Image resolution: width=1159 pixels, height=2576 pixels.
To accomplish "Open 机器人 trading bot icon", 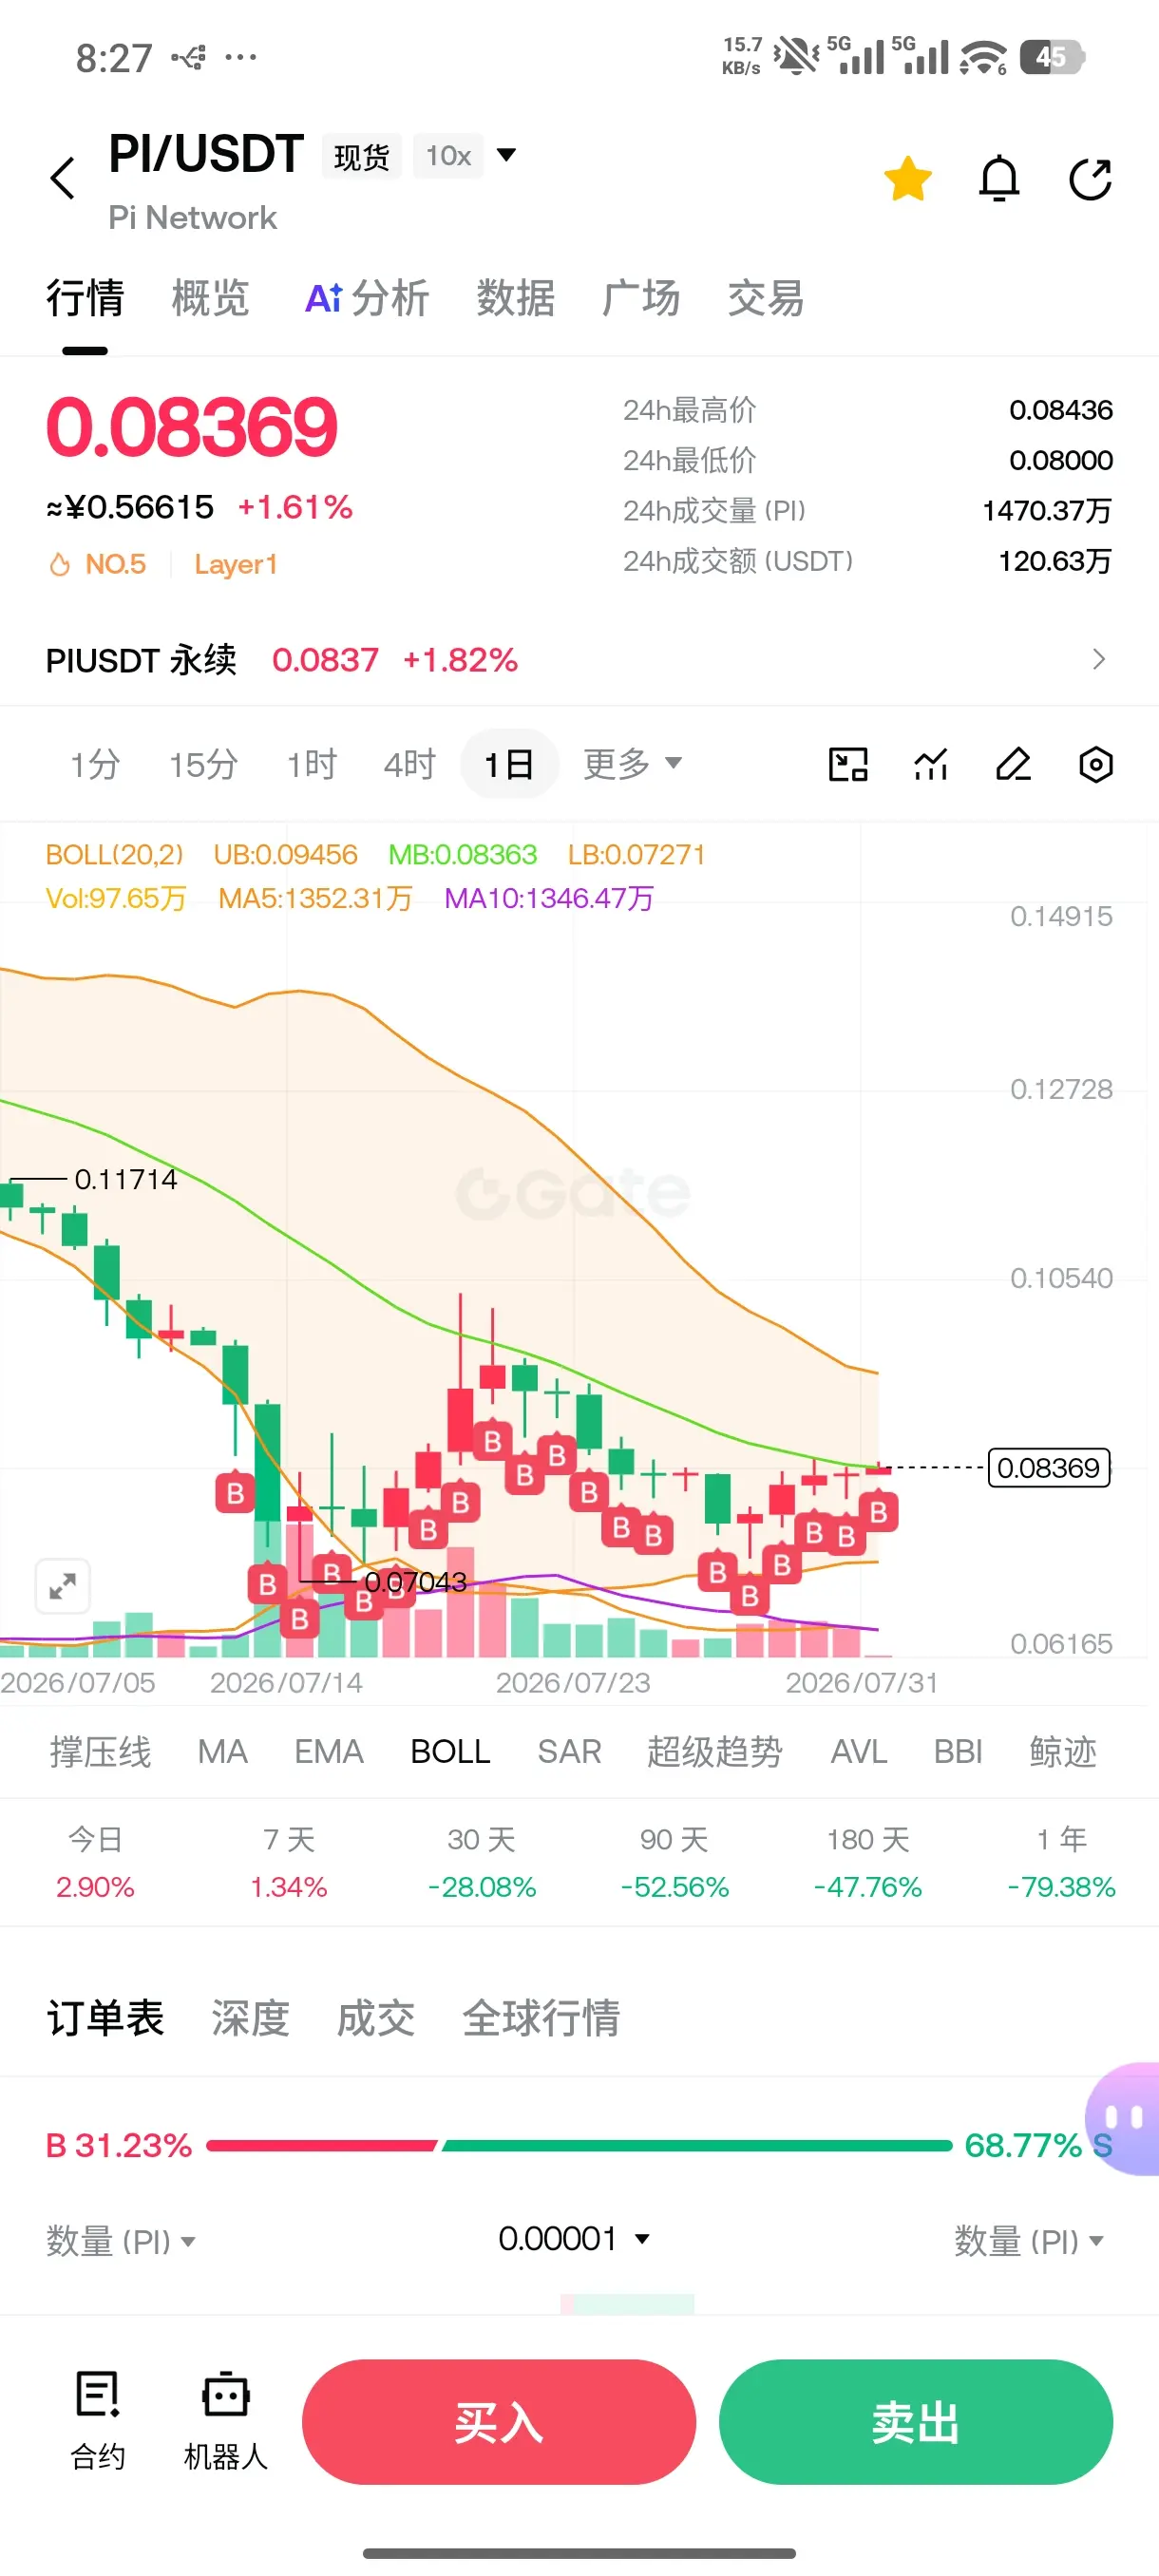I will [226, 2420].
